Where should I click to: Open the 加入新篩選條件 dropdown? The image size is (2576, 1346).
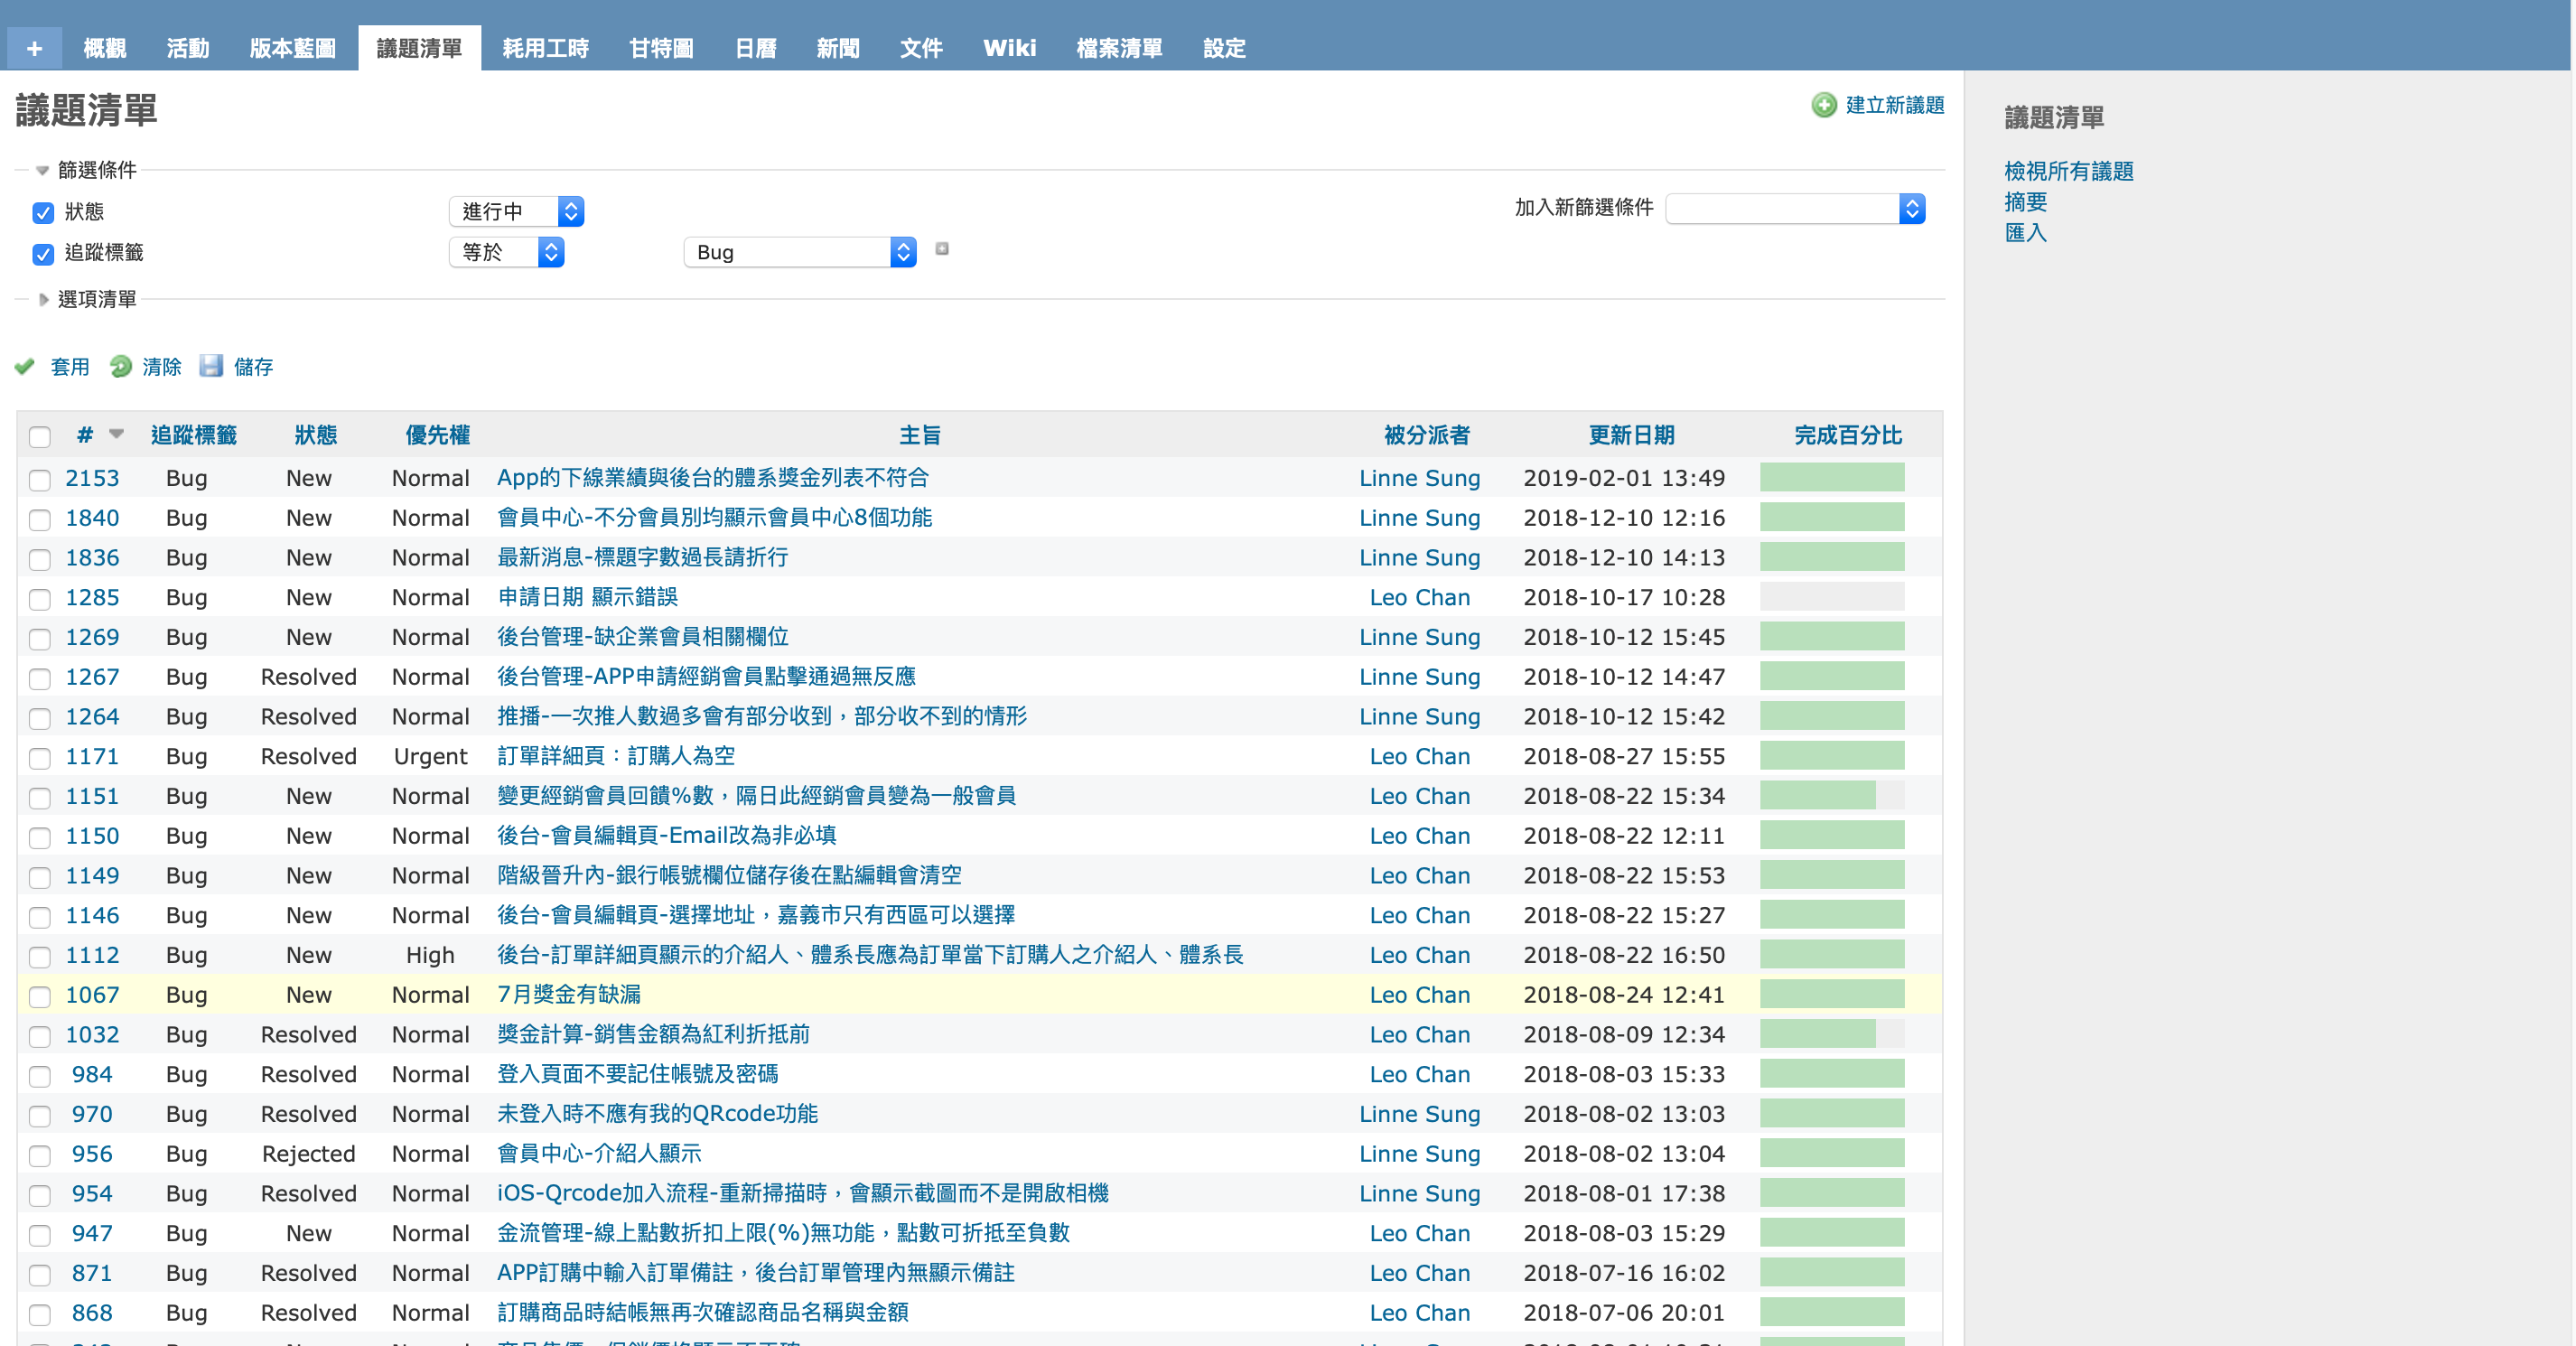pyautogui.click(x=1794, y=208)
